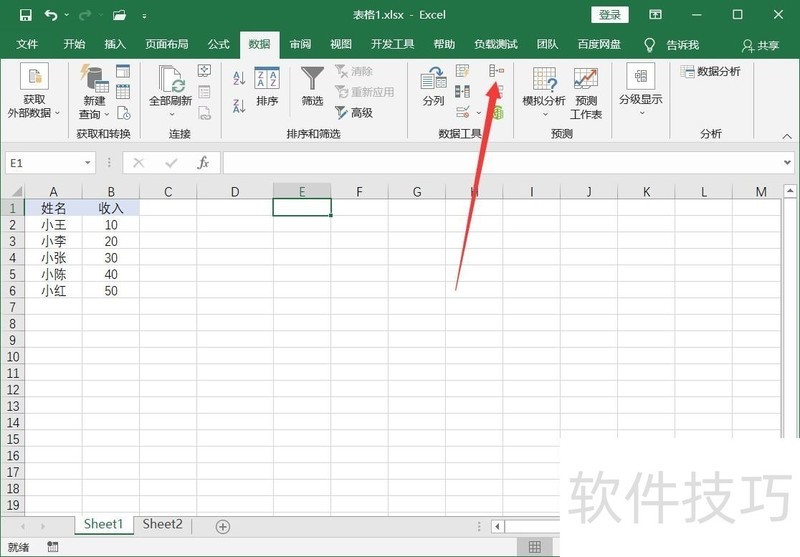The height and width of the screenshot is (557, 800).
Task: Open the Name Box dropdown arrow
Action: (87, 163)
